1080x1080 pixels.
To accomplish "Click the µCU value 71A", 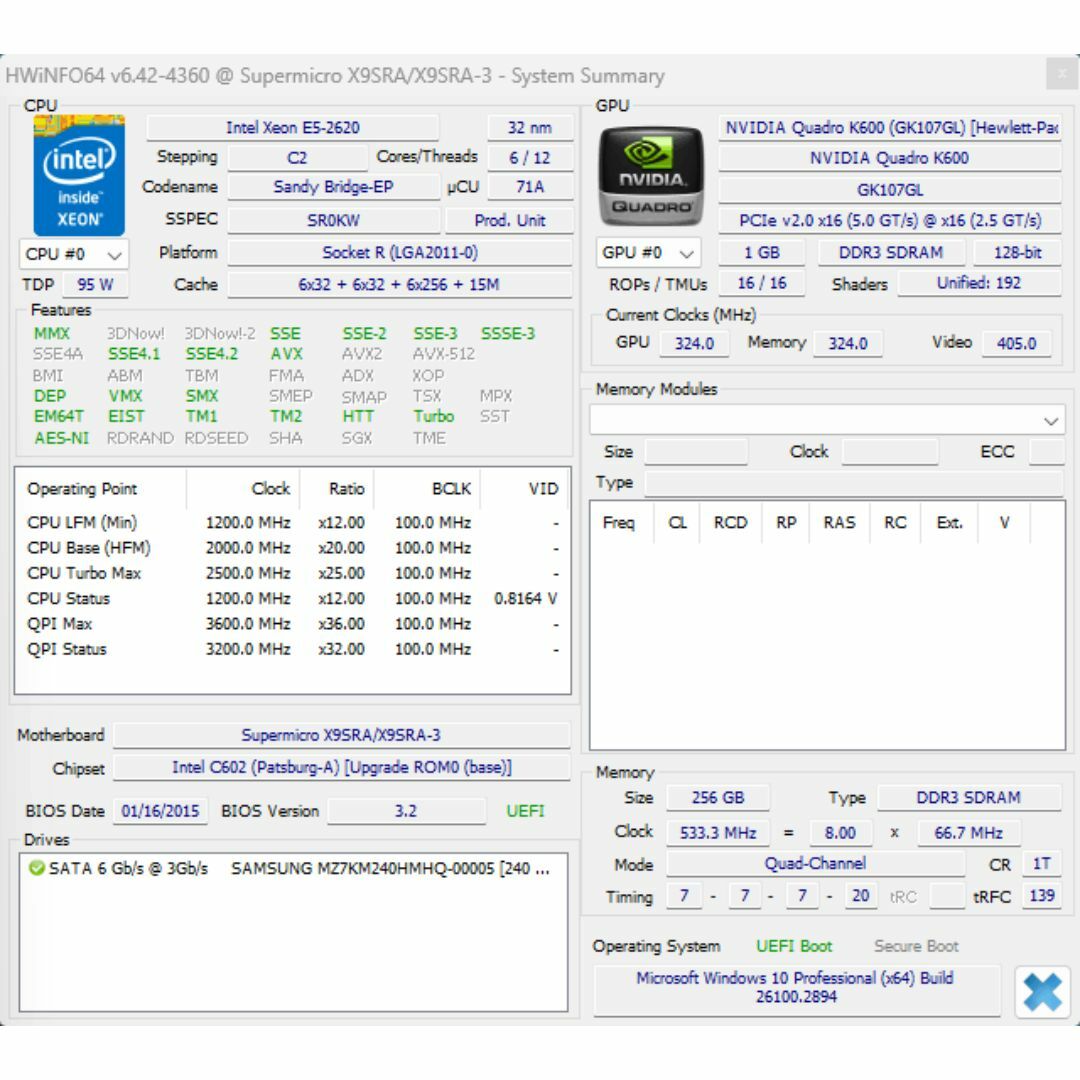I will click(x=530, y=187).
